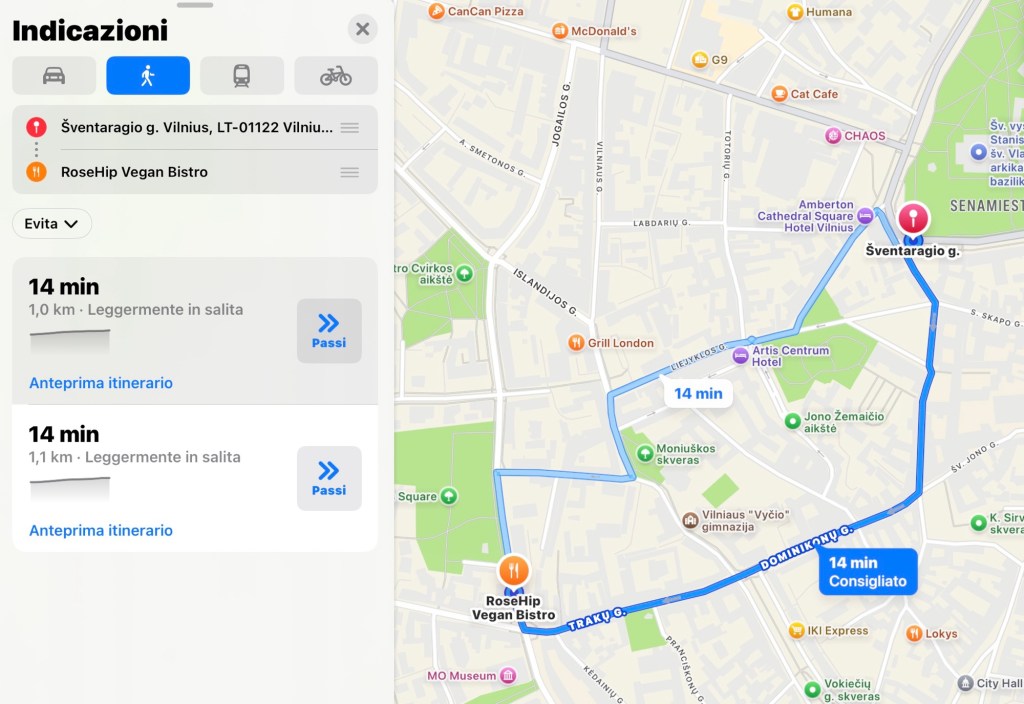The height and width of the screenshot is (704, 1024).
Task: Click the RoseHip Vegan Bistro map marker
Action: point(514,571)
